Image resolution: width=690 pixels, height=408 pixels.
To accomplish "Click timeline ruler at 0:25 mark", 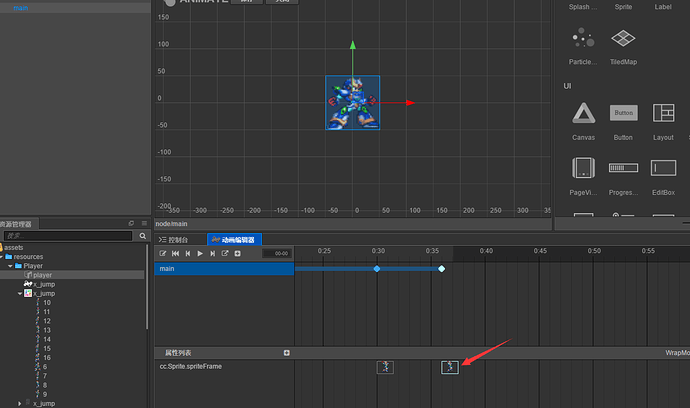I will [x=324, y=251].
